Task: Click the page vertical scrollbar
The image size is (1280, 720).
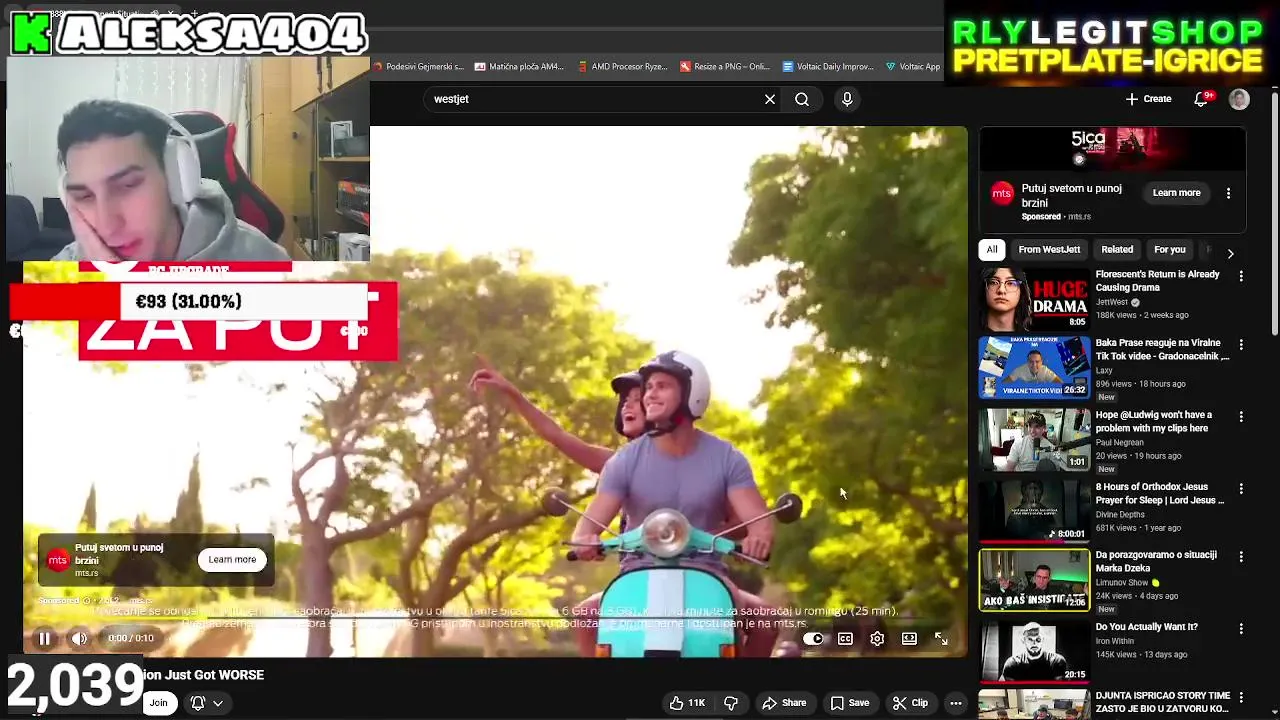Action: [x=1275, y=215]
